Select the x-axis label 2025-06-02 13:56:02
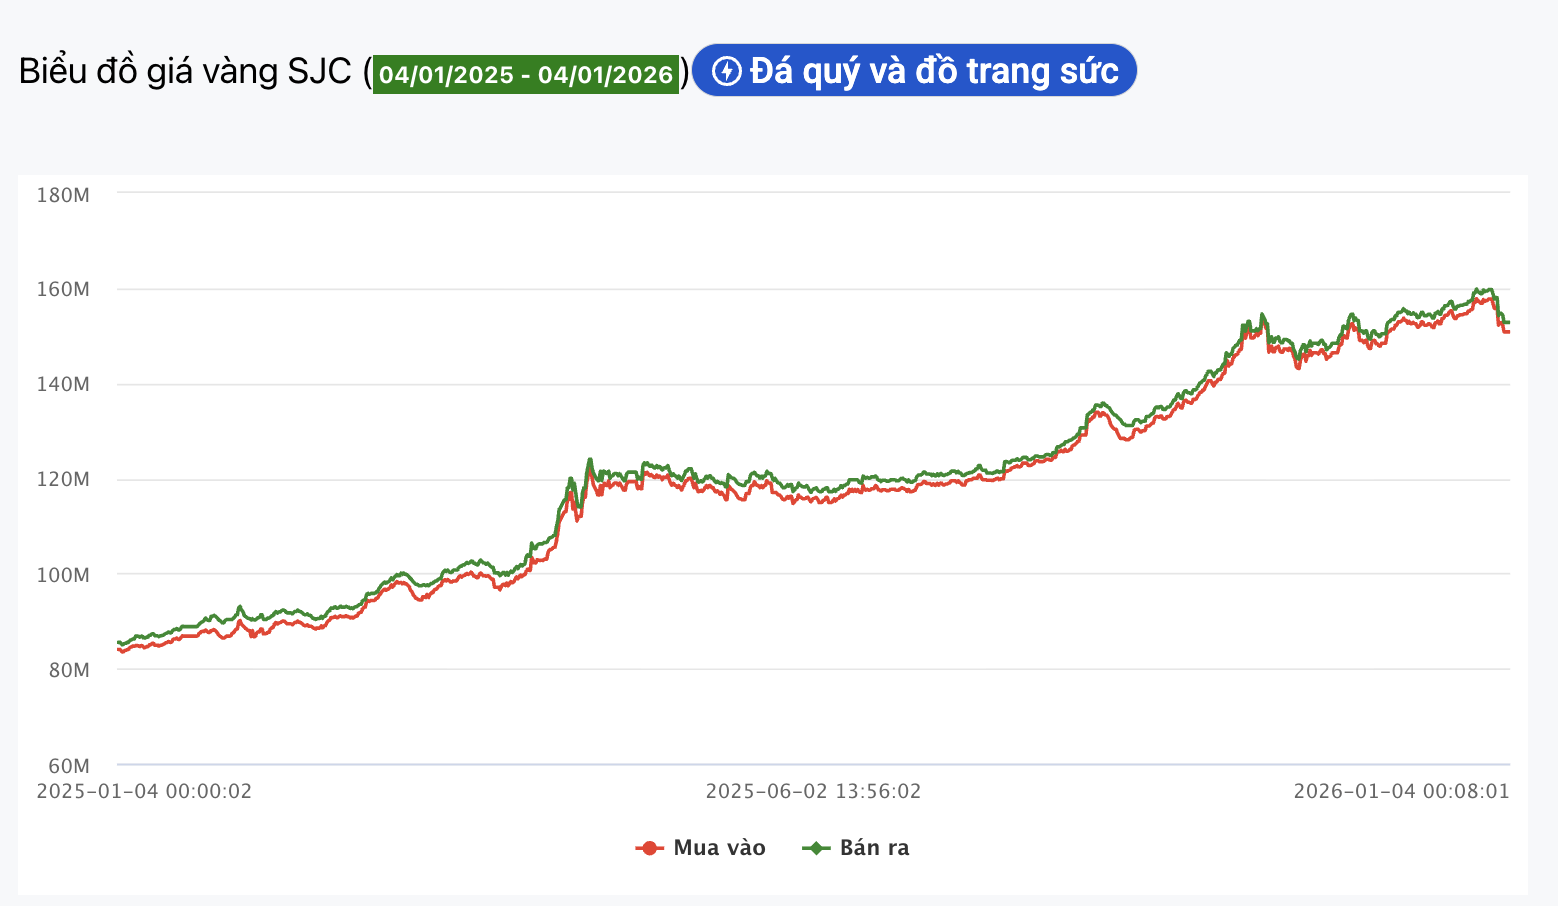The height and width of the screenshot is (906, 1558). [813, 792]
